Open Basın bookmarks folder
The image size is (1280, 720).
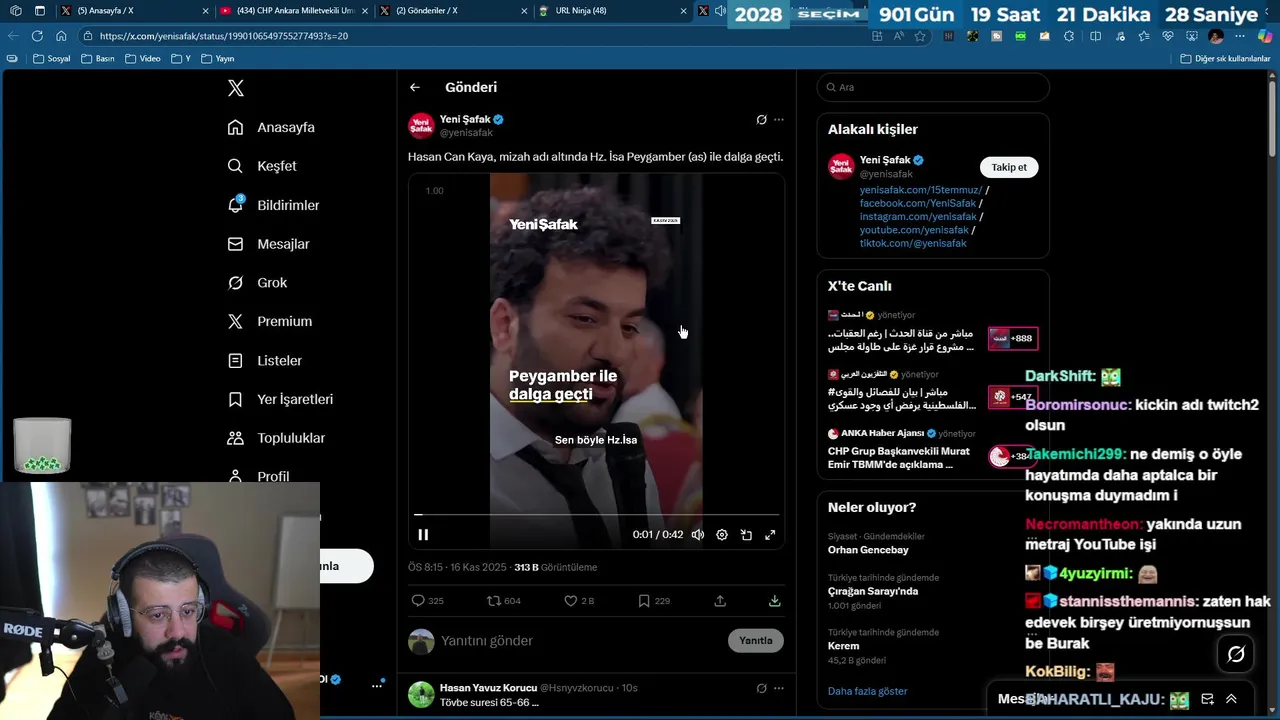[x=98, y=59]
